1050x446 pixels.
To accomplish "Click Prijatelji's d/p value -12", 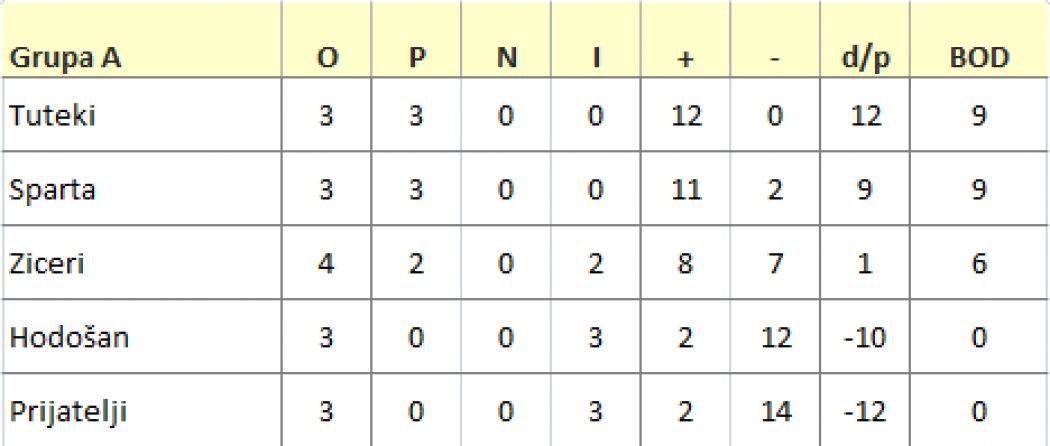I will 865,410.
